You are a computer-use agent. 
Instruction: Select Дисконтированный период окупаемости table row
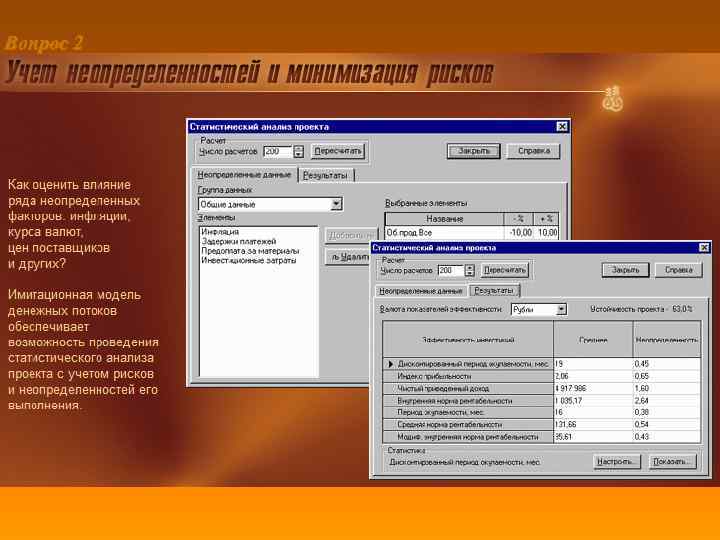coord(541,364)
